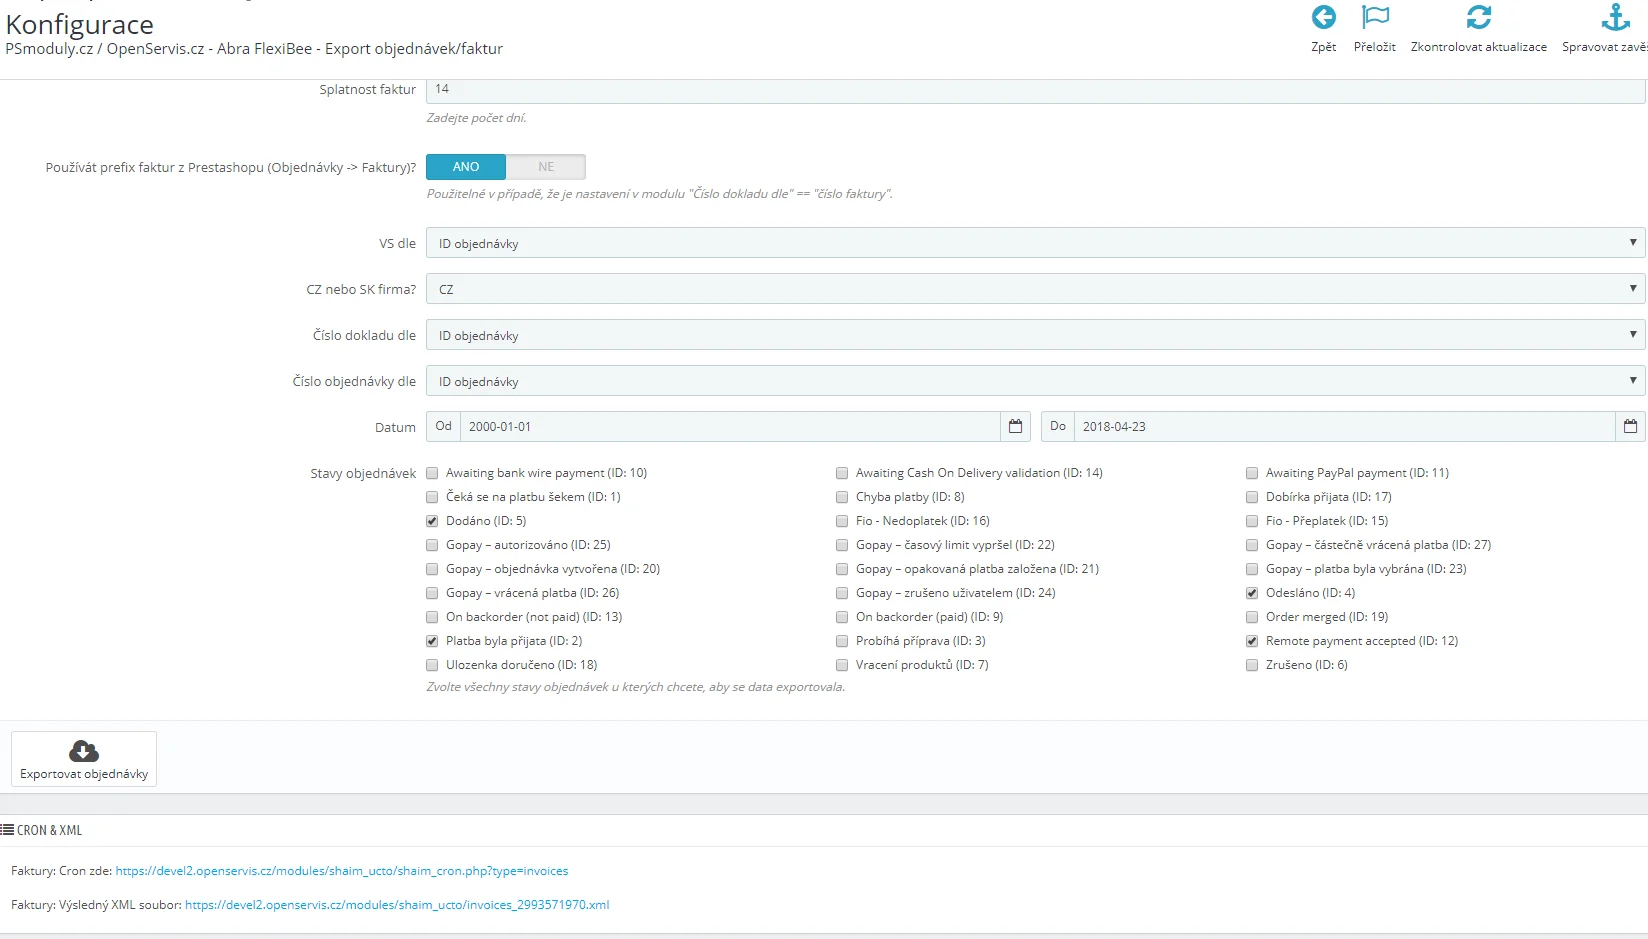
Task: Expand the Číslo objednávky dle dropdown
Action: [1034, 381]
